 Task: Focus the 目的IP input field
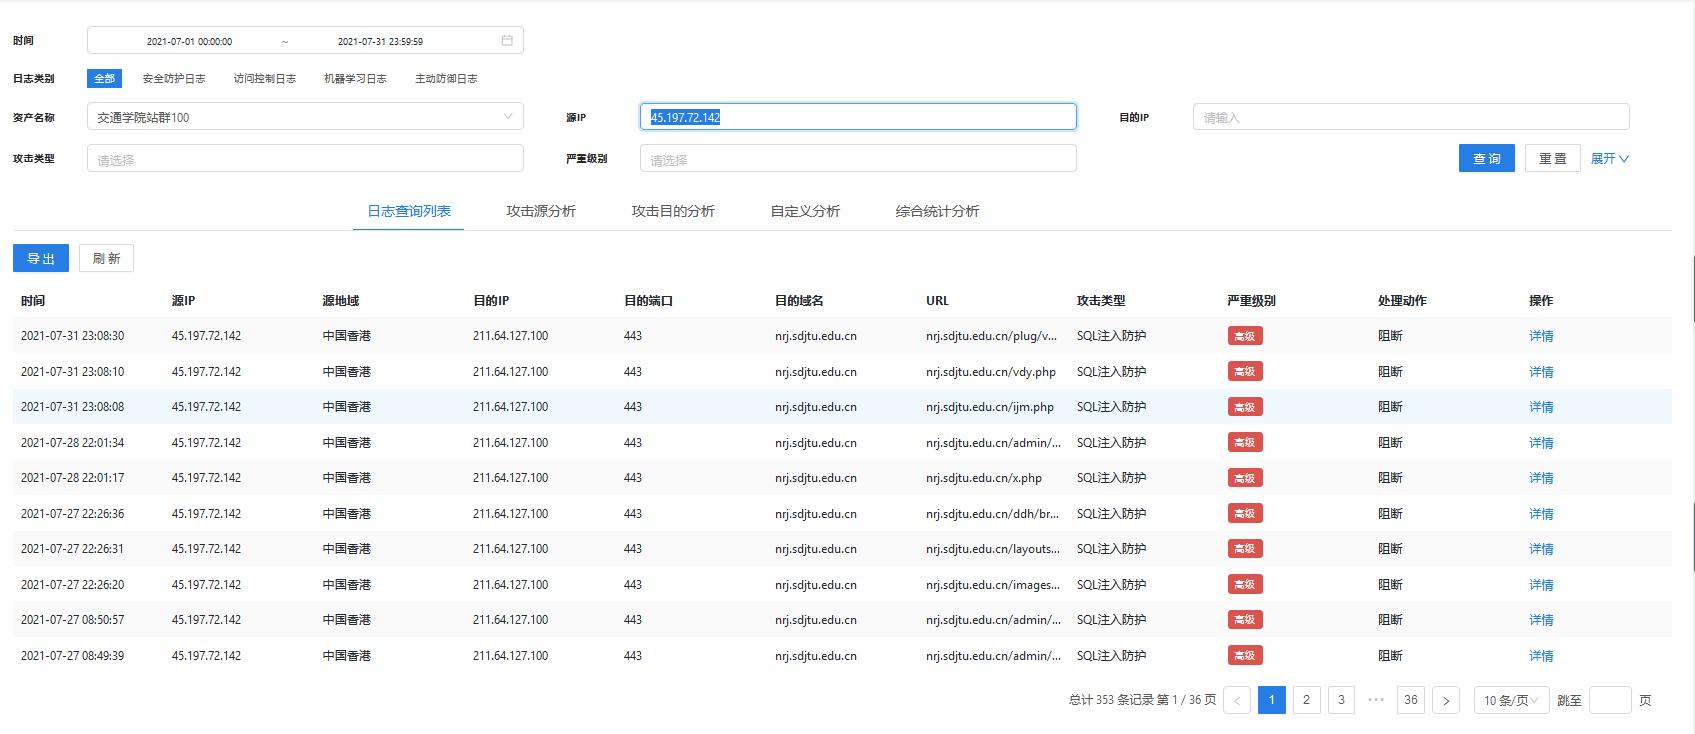click(x=1411, y=117)
